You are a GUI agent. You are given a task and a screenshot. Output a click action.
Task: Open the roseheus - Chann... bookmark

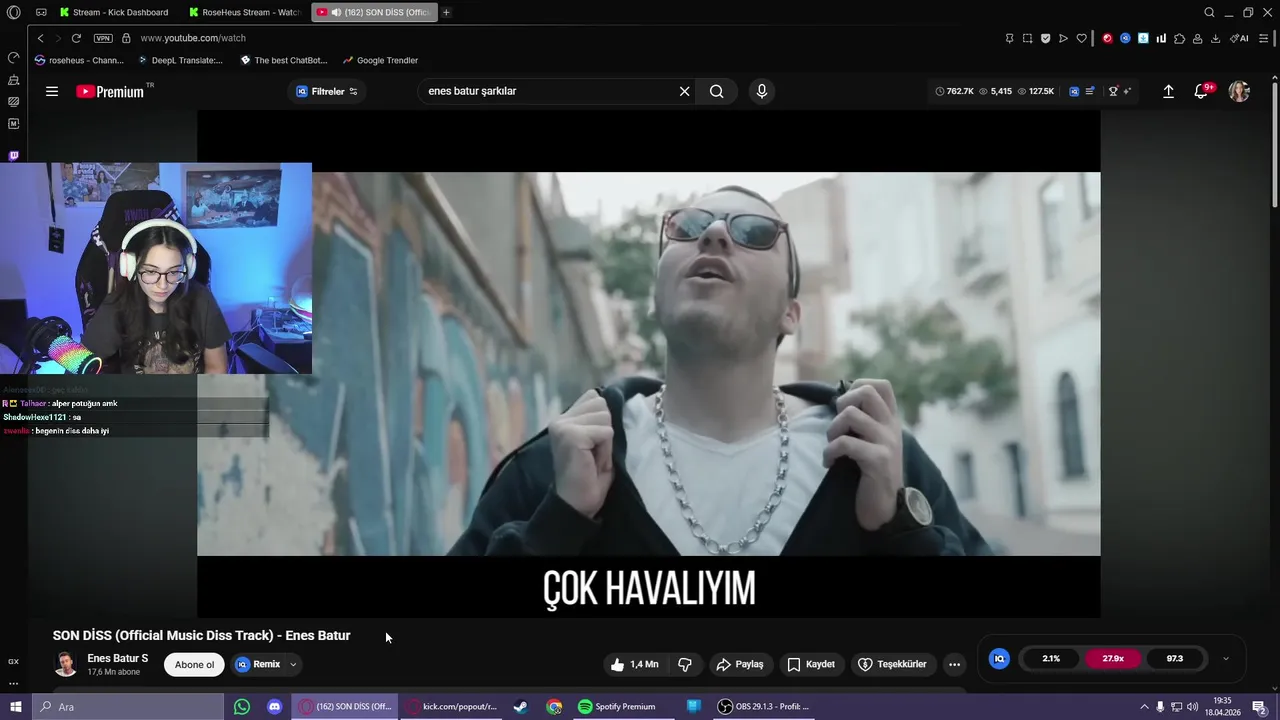click(80, 60)
